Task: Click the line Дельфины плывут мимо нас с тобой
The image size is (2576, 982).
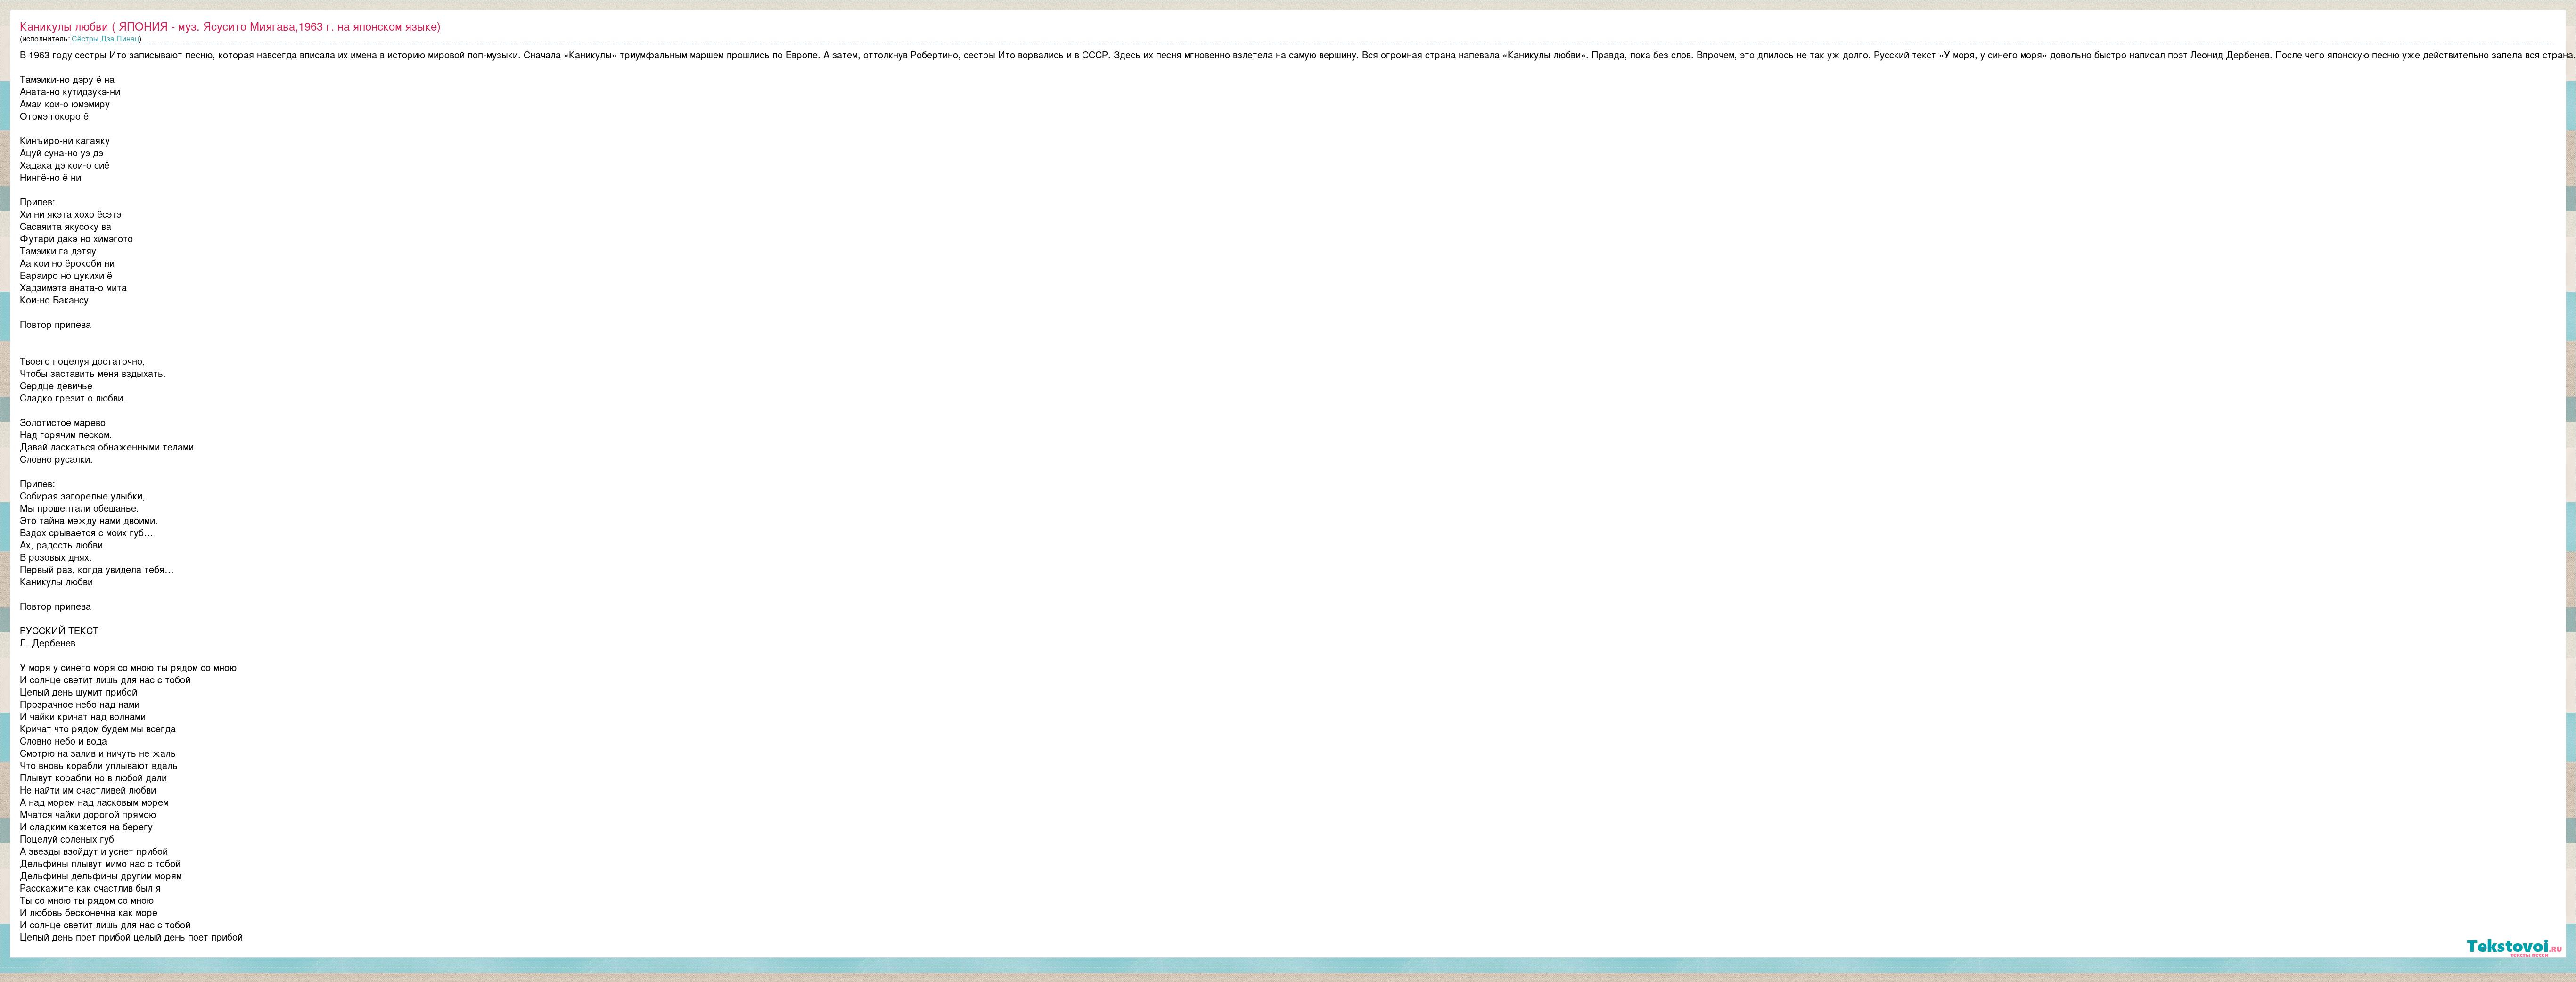Action: click(x=100, y=864)
